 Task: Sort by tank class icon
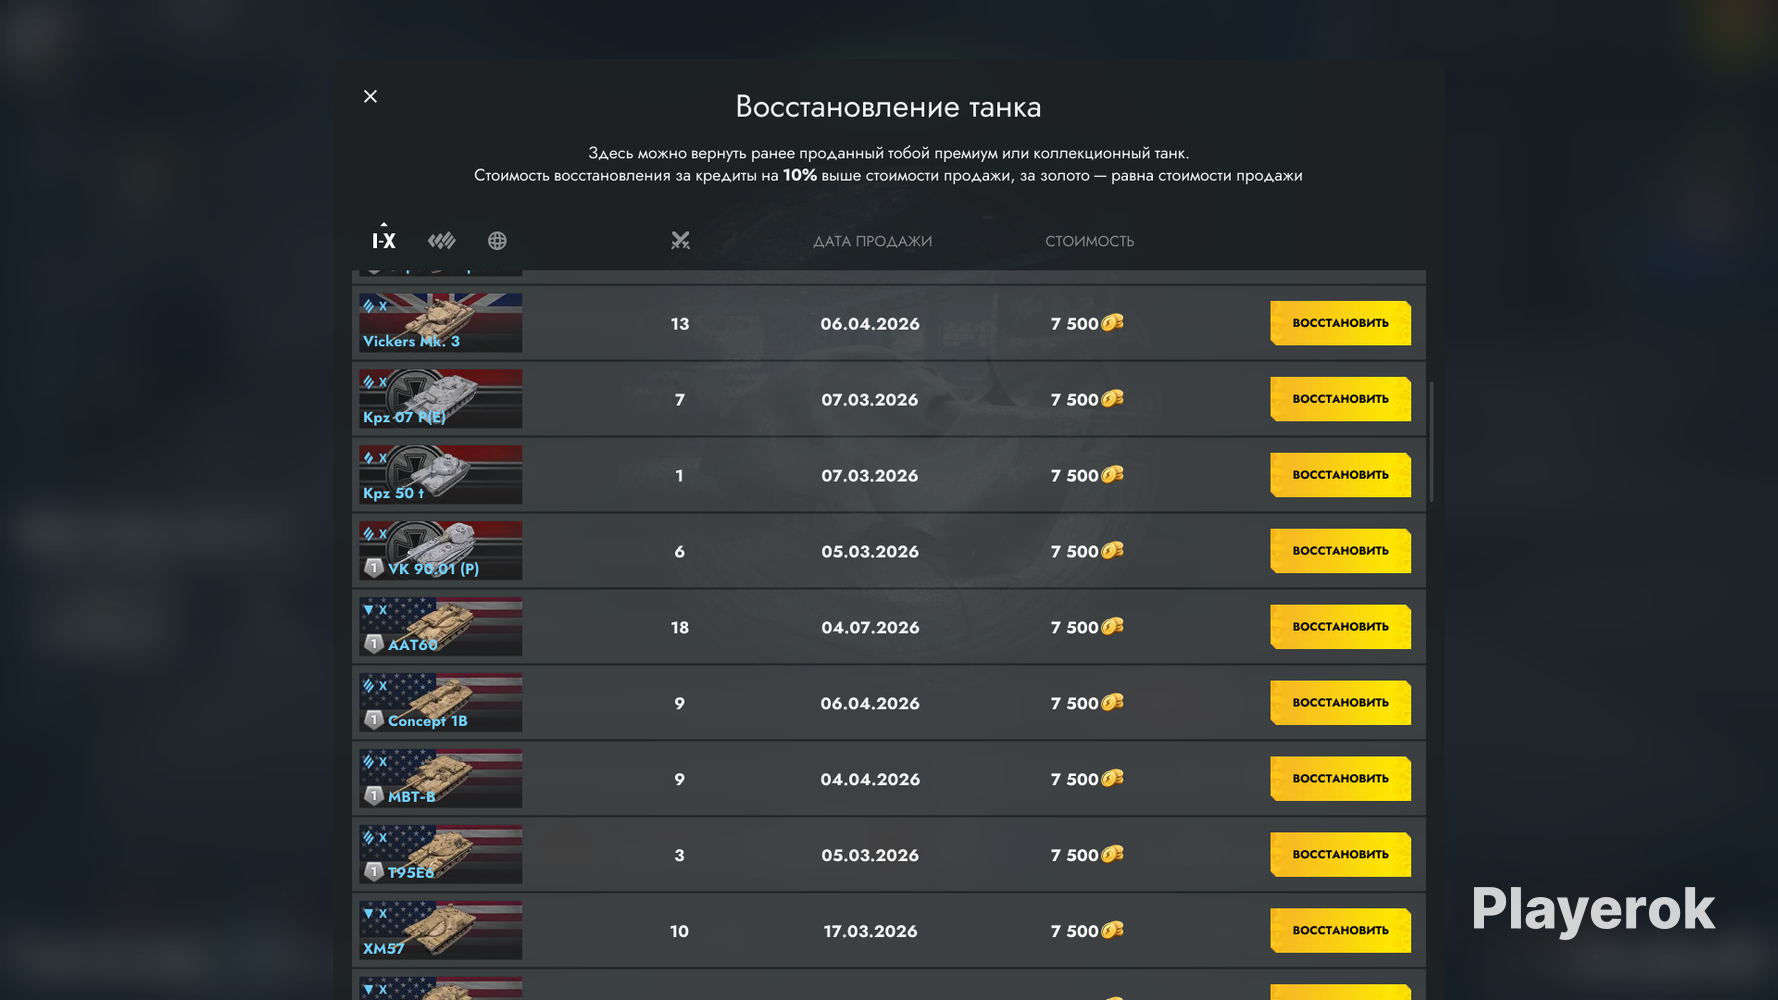pos(441,240)
